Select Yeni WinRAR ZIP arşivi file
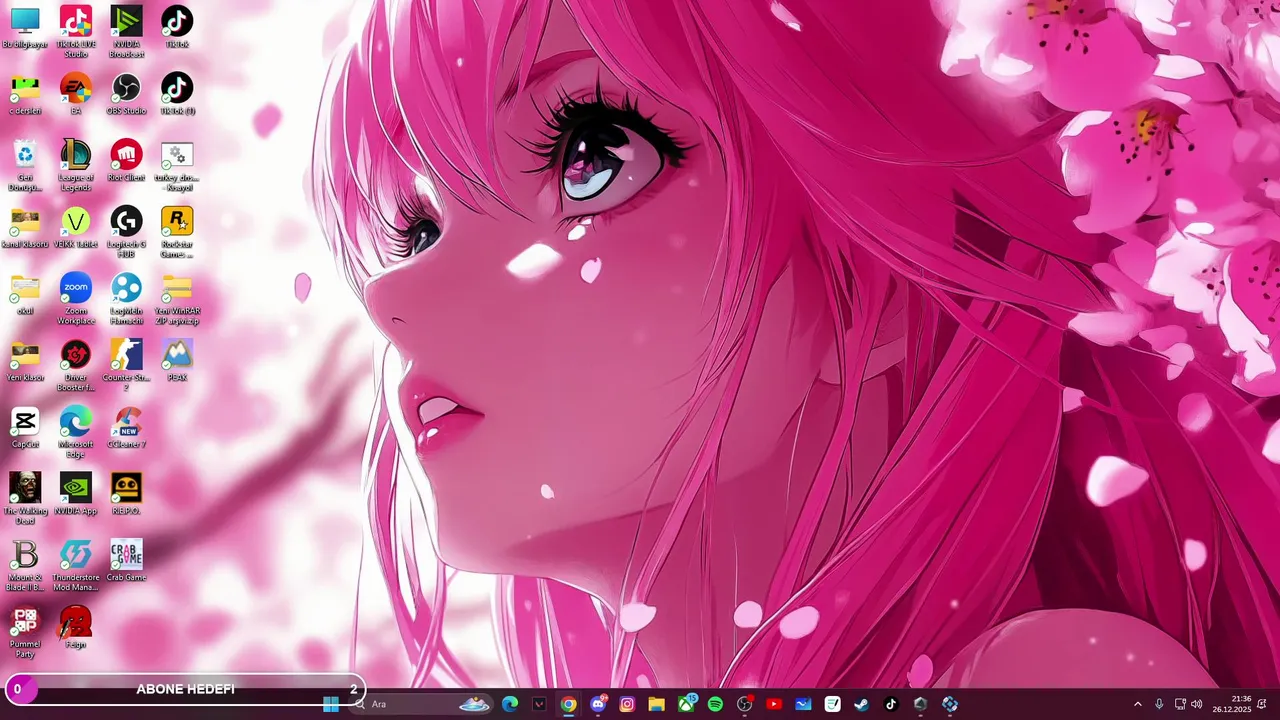Image resolution: width=1280 pixels, height=720 pixels. 177,299
